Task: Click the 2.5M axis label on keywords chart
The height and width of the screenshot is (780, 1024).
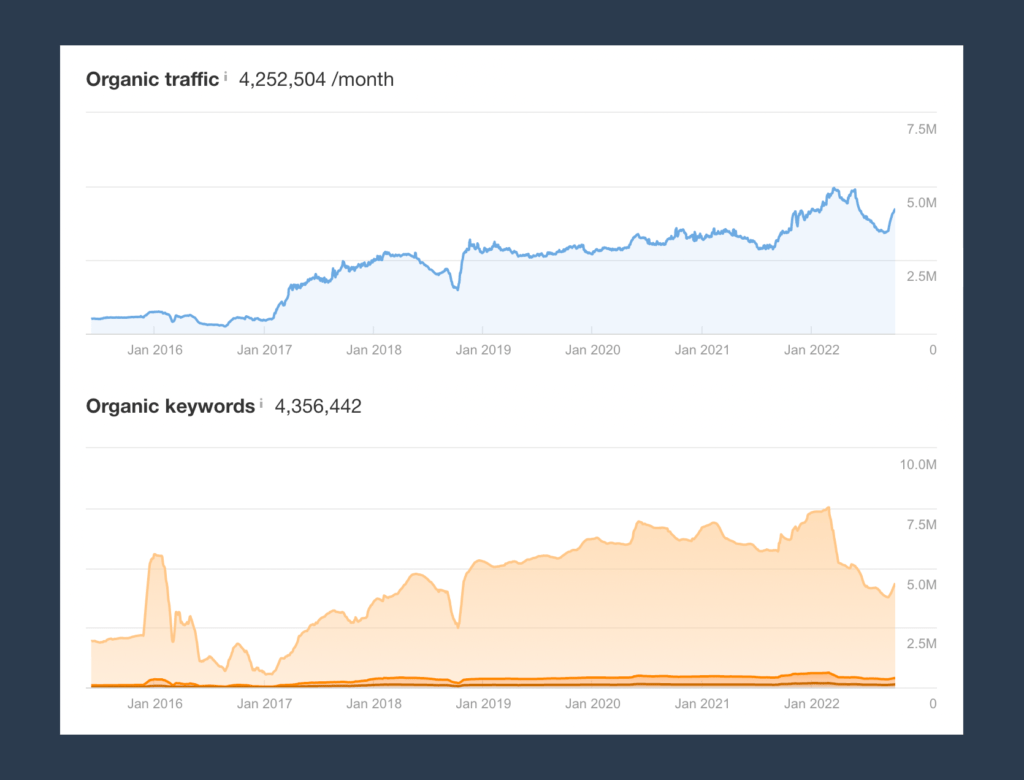Action: (921, 643)
